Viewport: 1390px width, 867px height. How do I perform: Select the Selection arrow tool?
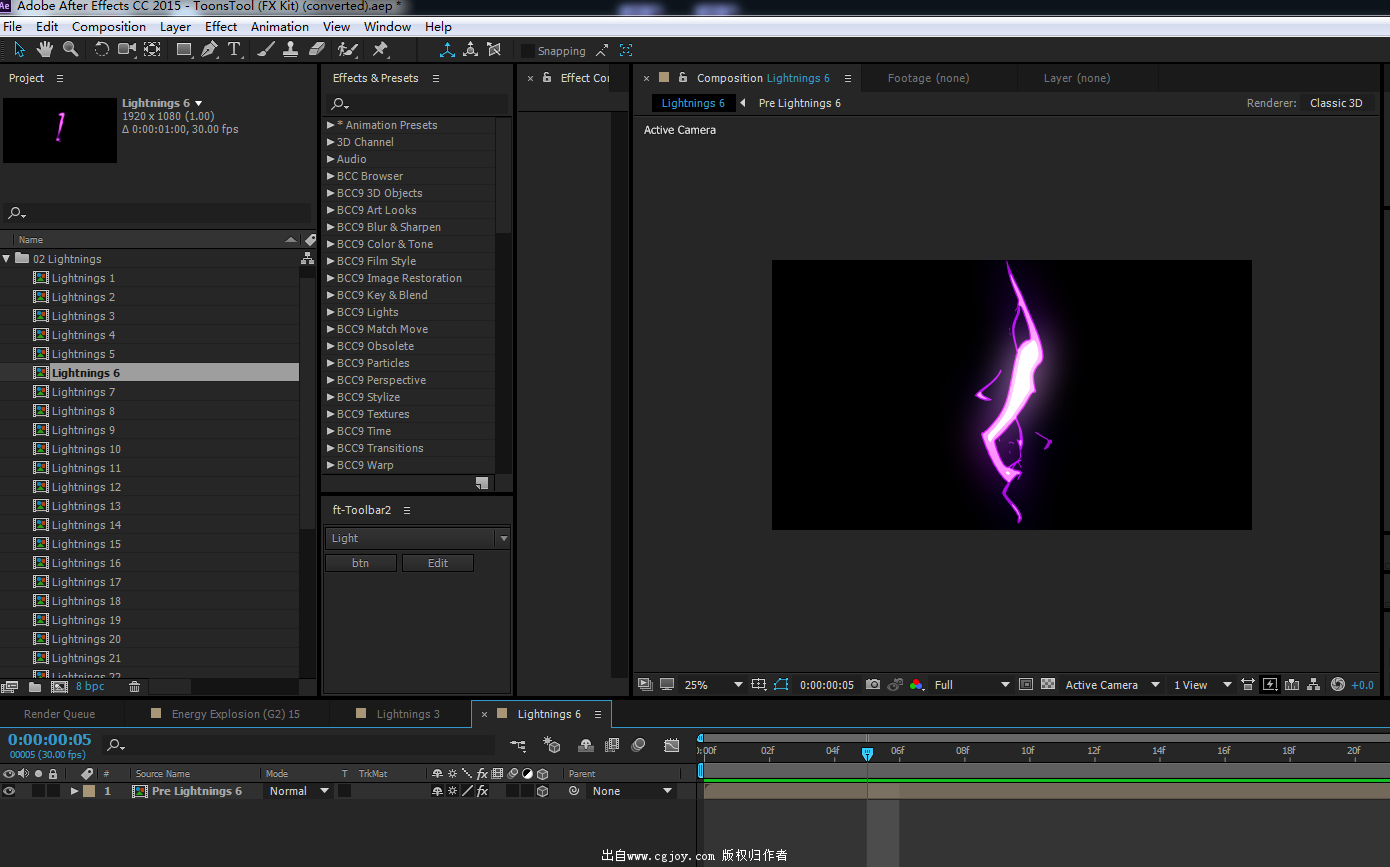(x=19, y=49)
